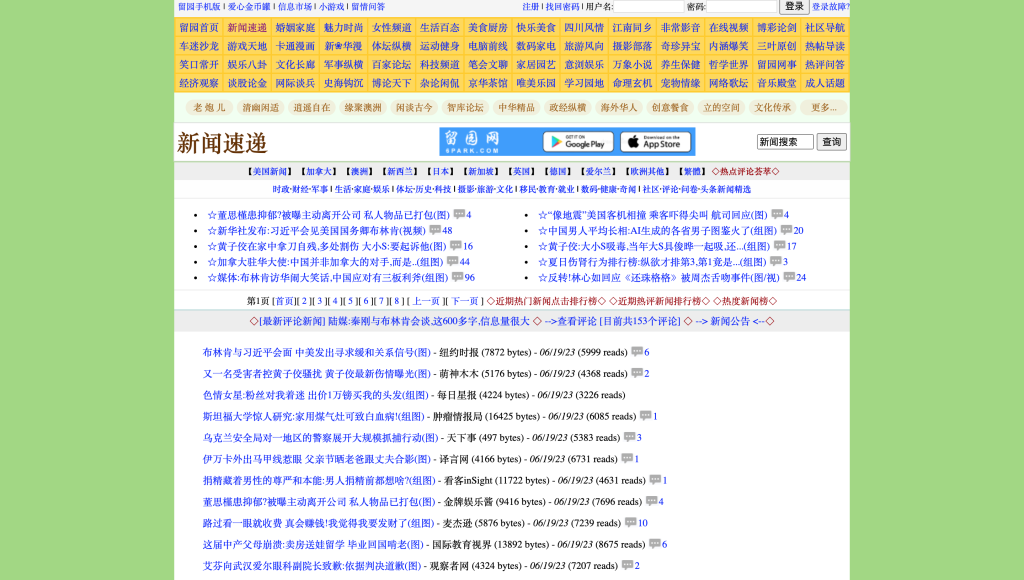Open article 布林肯与习近平会面 in the news list
Image resolution: width=1024 pixels, height=580 pixels.
point(316,352)
